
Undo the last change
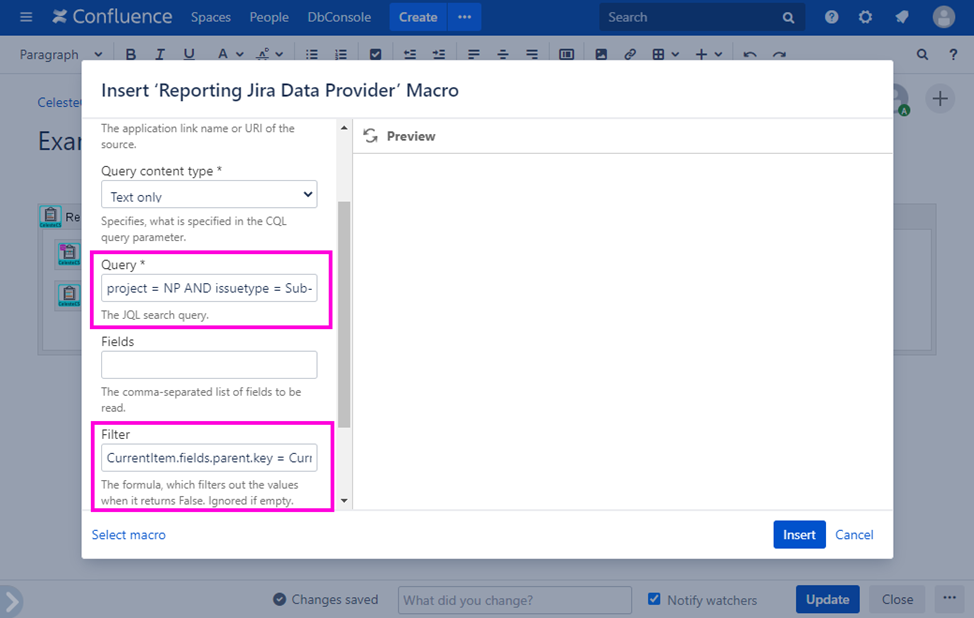click(x=750, y=55)
